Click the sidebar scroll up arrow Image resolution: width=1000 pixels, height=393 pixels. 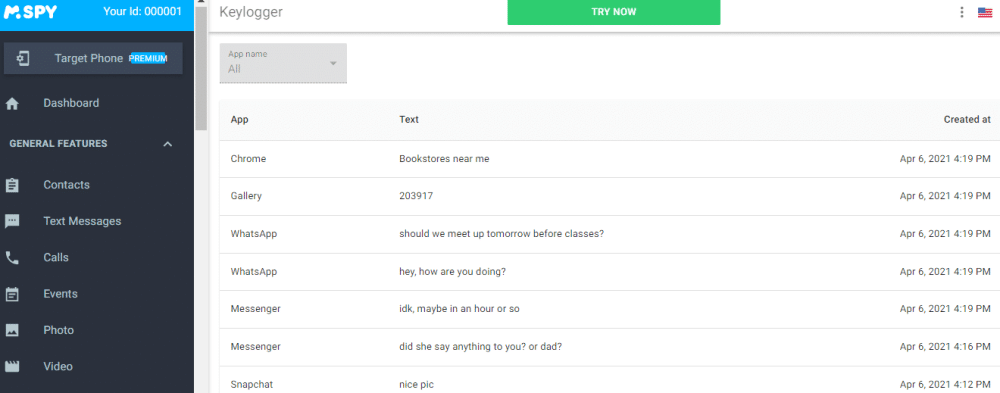pos(201,3)
